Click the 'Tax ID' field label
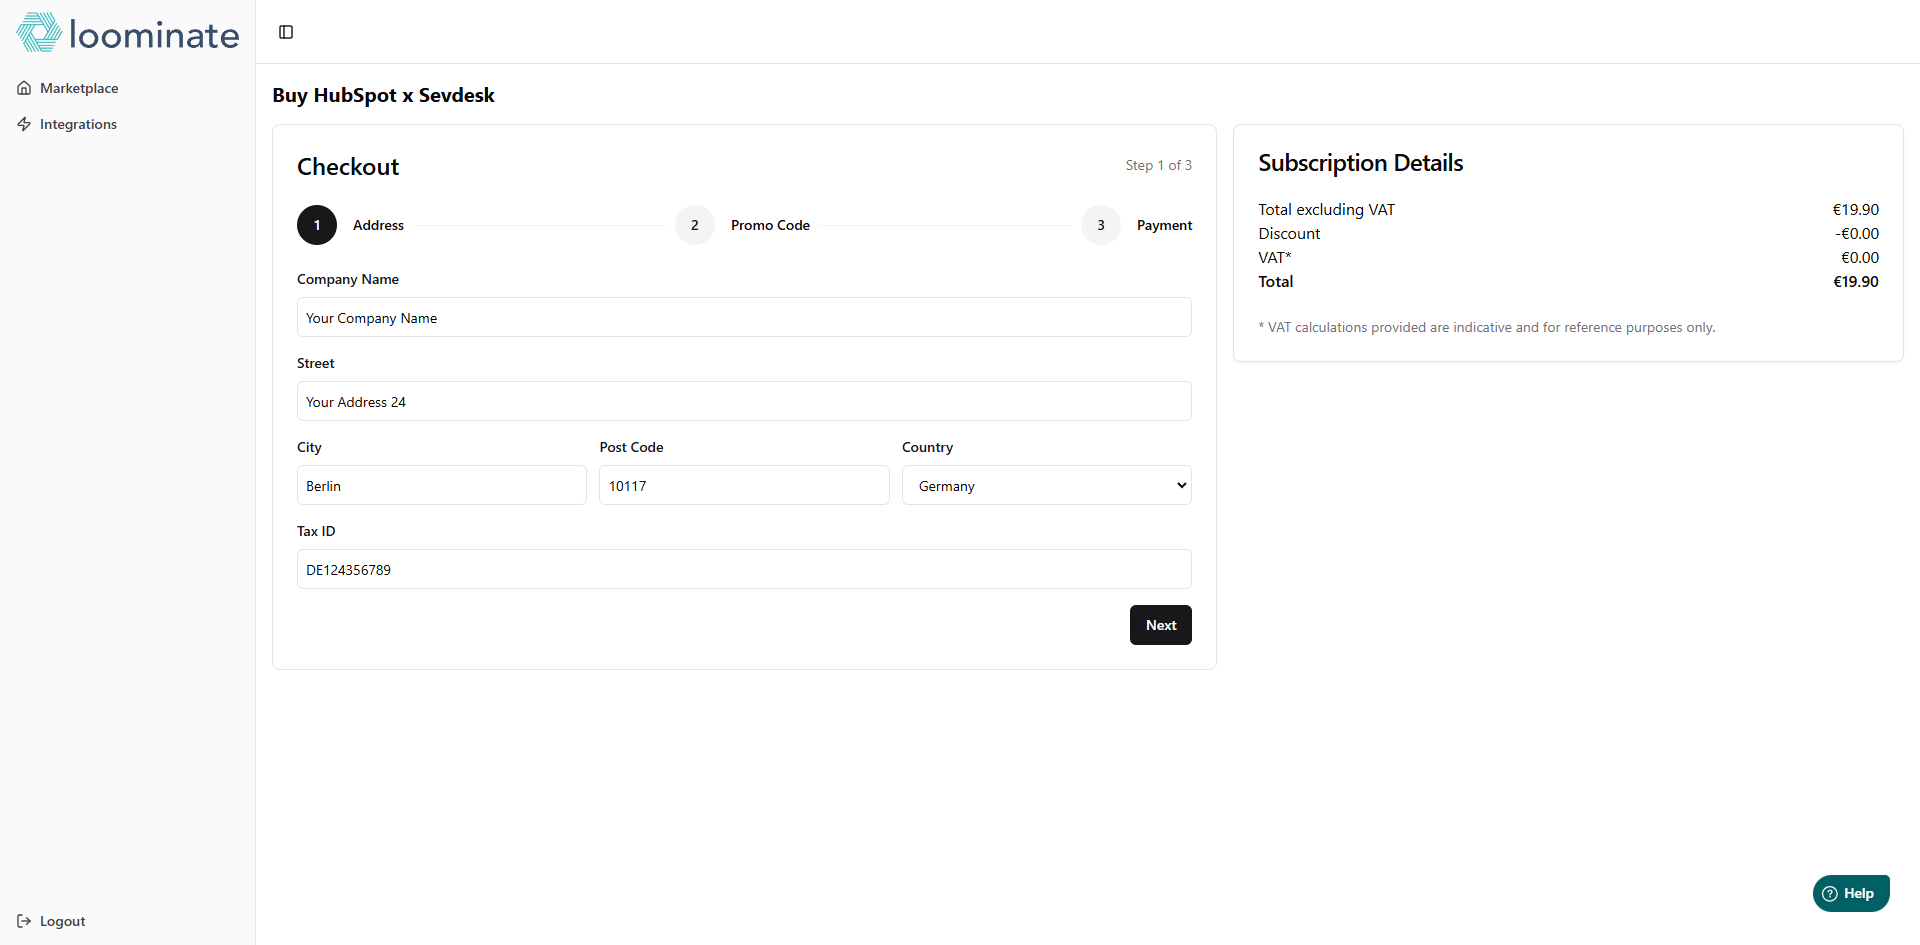Viewport: 1920px width, 945px height. (x=316, y=531)
